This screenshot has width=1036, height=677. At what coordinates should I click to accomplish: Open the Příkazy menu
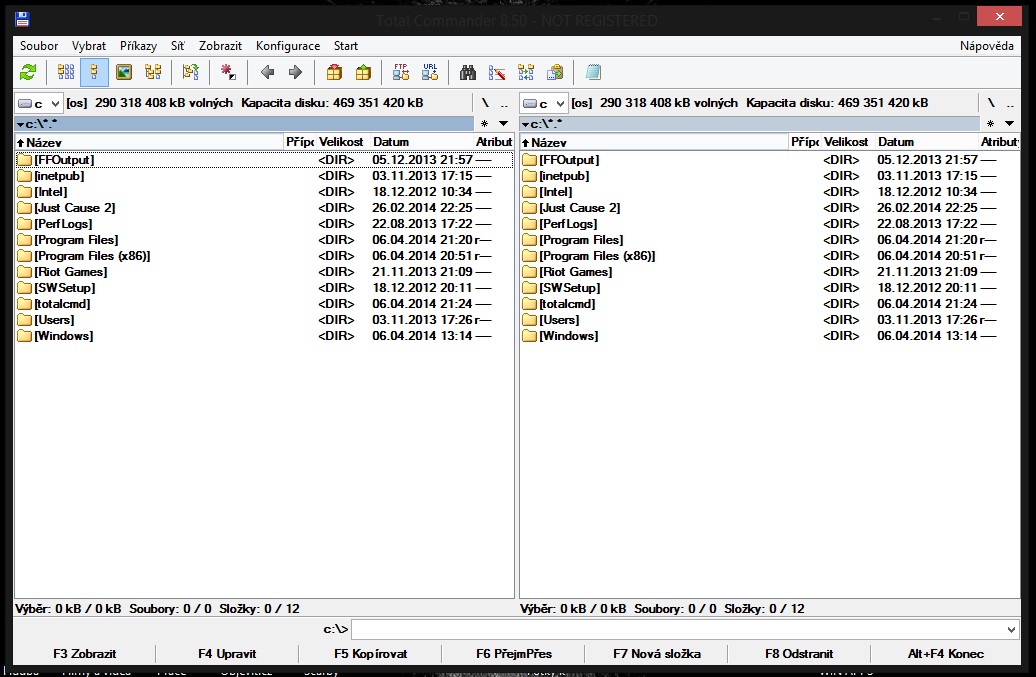click(138, 46)
